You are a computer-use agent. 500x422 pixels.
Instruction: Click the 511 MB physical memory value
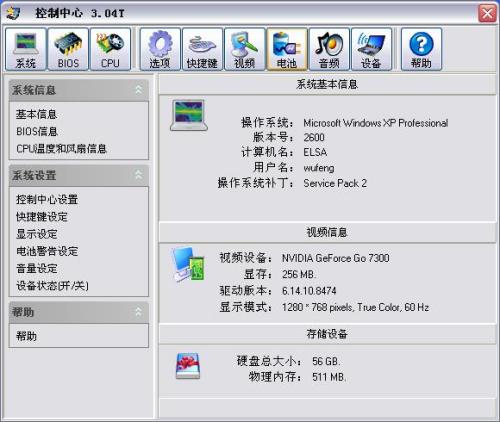tap(329, 377)
